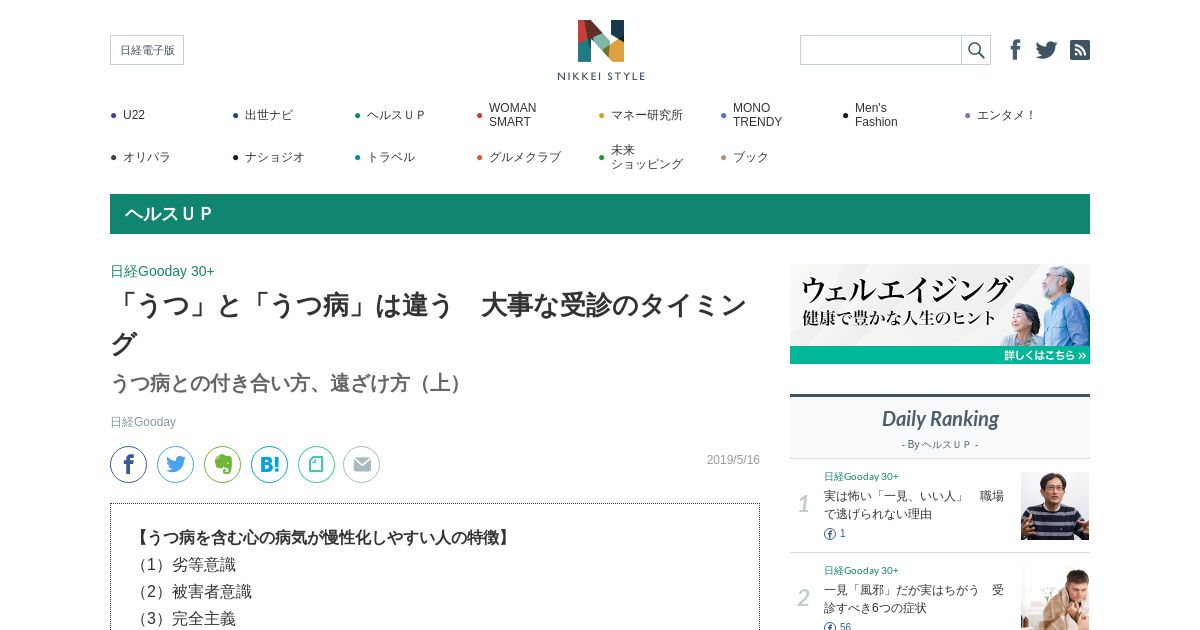Open ranking 2 article 一見「風邪」だが実はちがう
Screen dimensions: 1200x630
[913, 598]
